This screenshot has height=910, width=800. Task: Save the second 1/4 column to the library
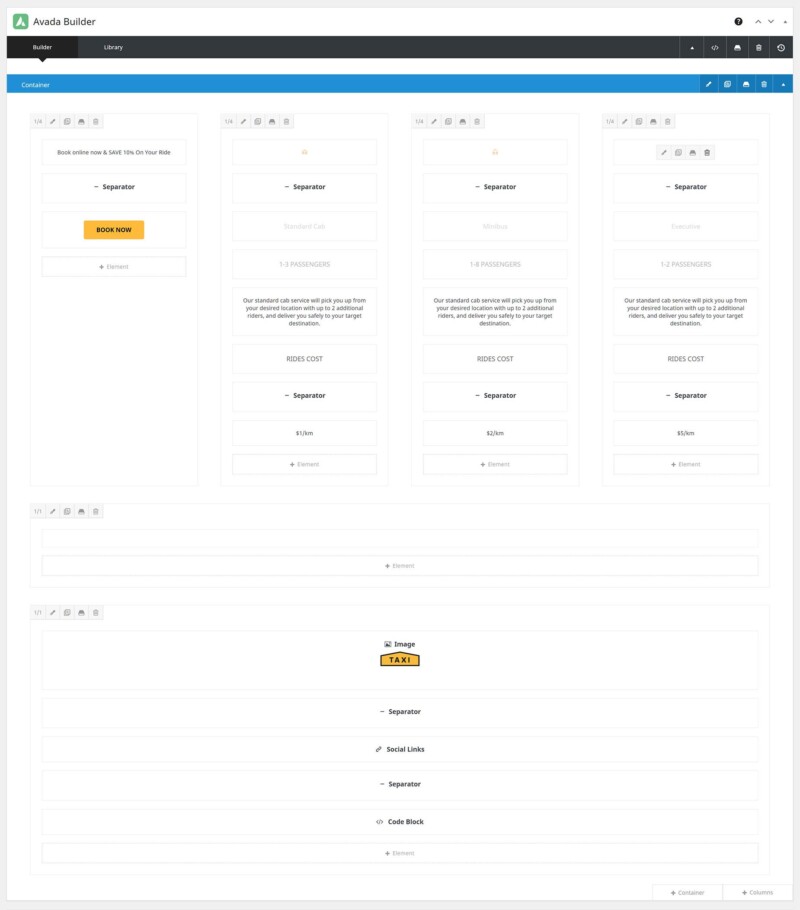click(x=270, y=121)
